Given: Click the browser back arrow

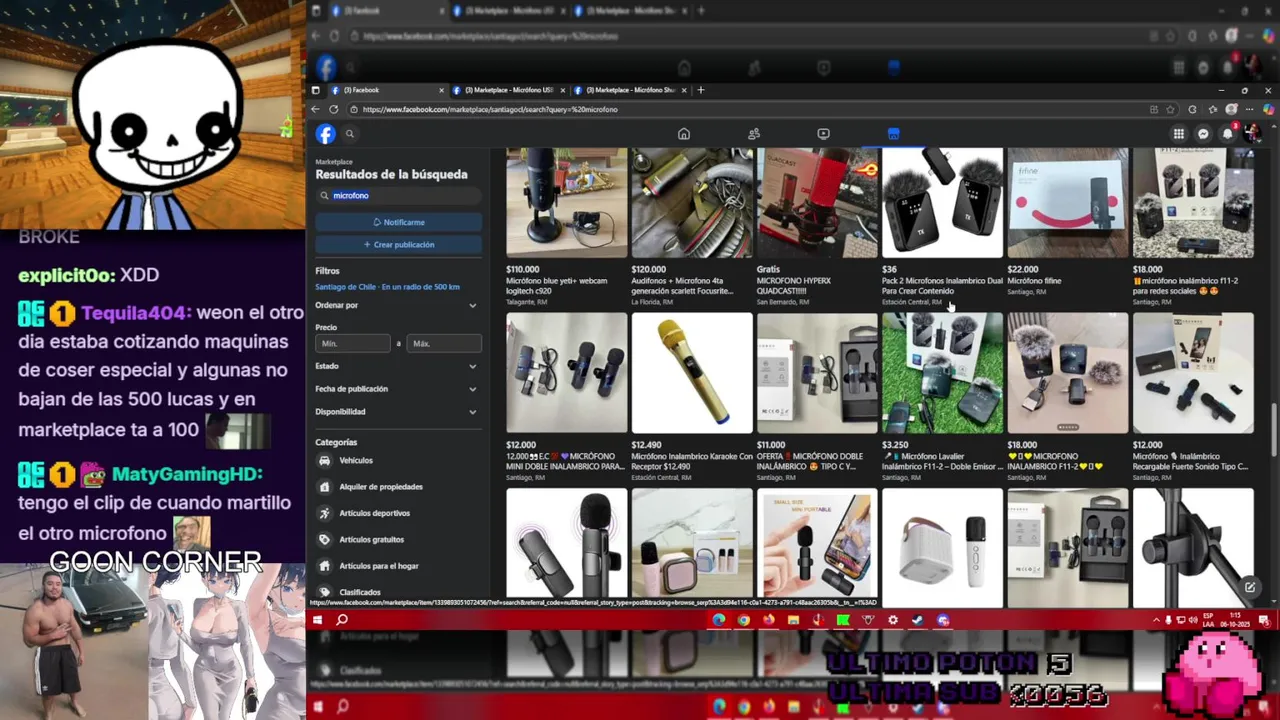Looking at the screenshot, I should pos(316,109).
